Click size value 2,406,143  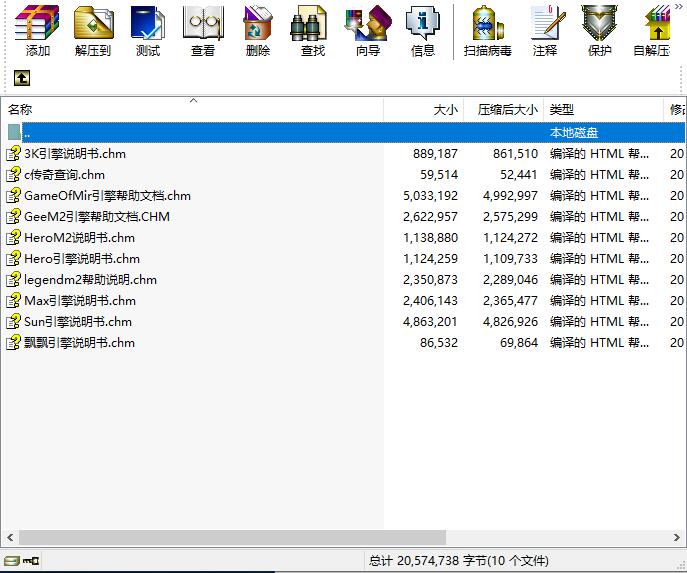(430, 301)
